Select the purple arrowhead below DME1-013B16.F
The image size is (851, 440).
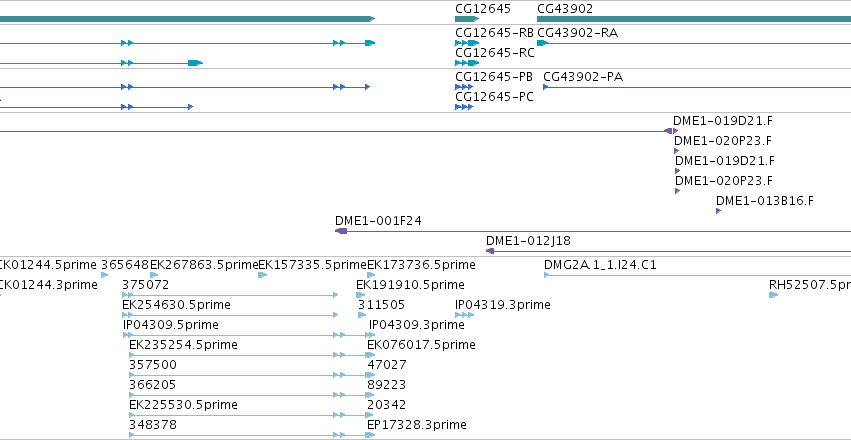click(x=719, y=211)
